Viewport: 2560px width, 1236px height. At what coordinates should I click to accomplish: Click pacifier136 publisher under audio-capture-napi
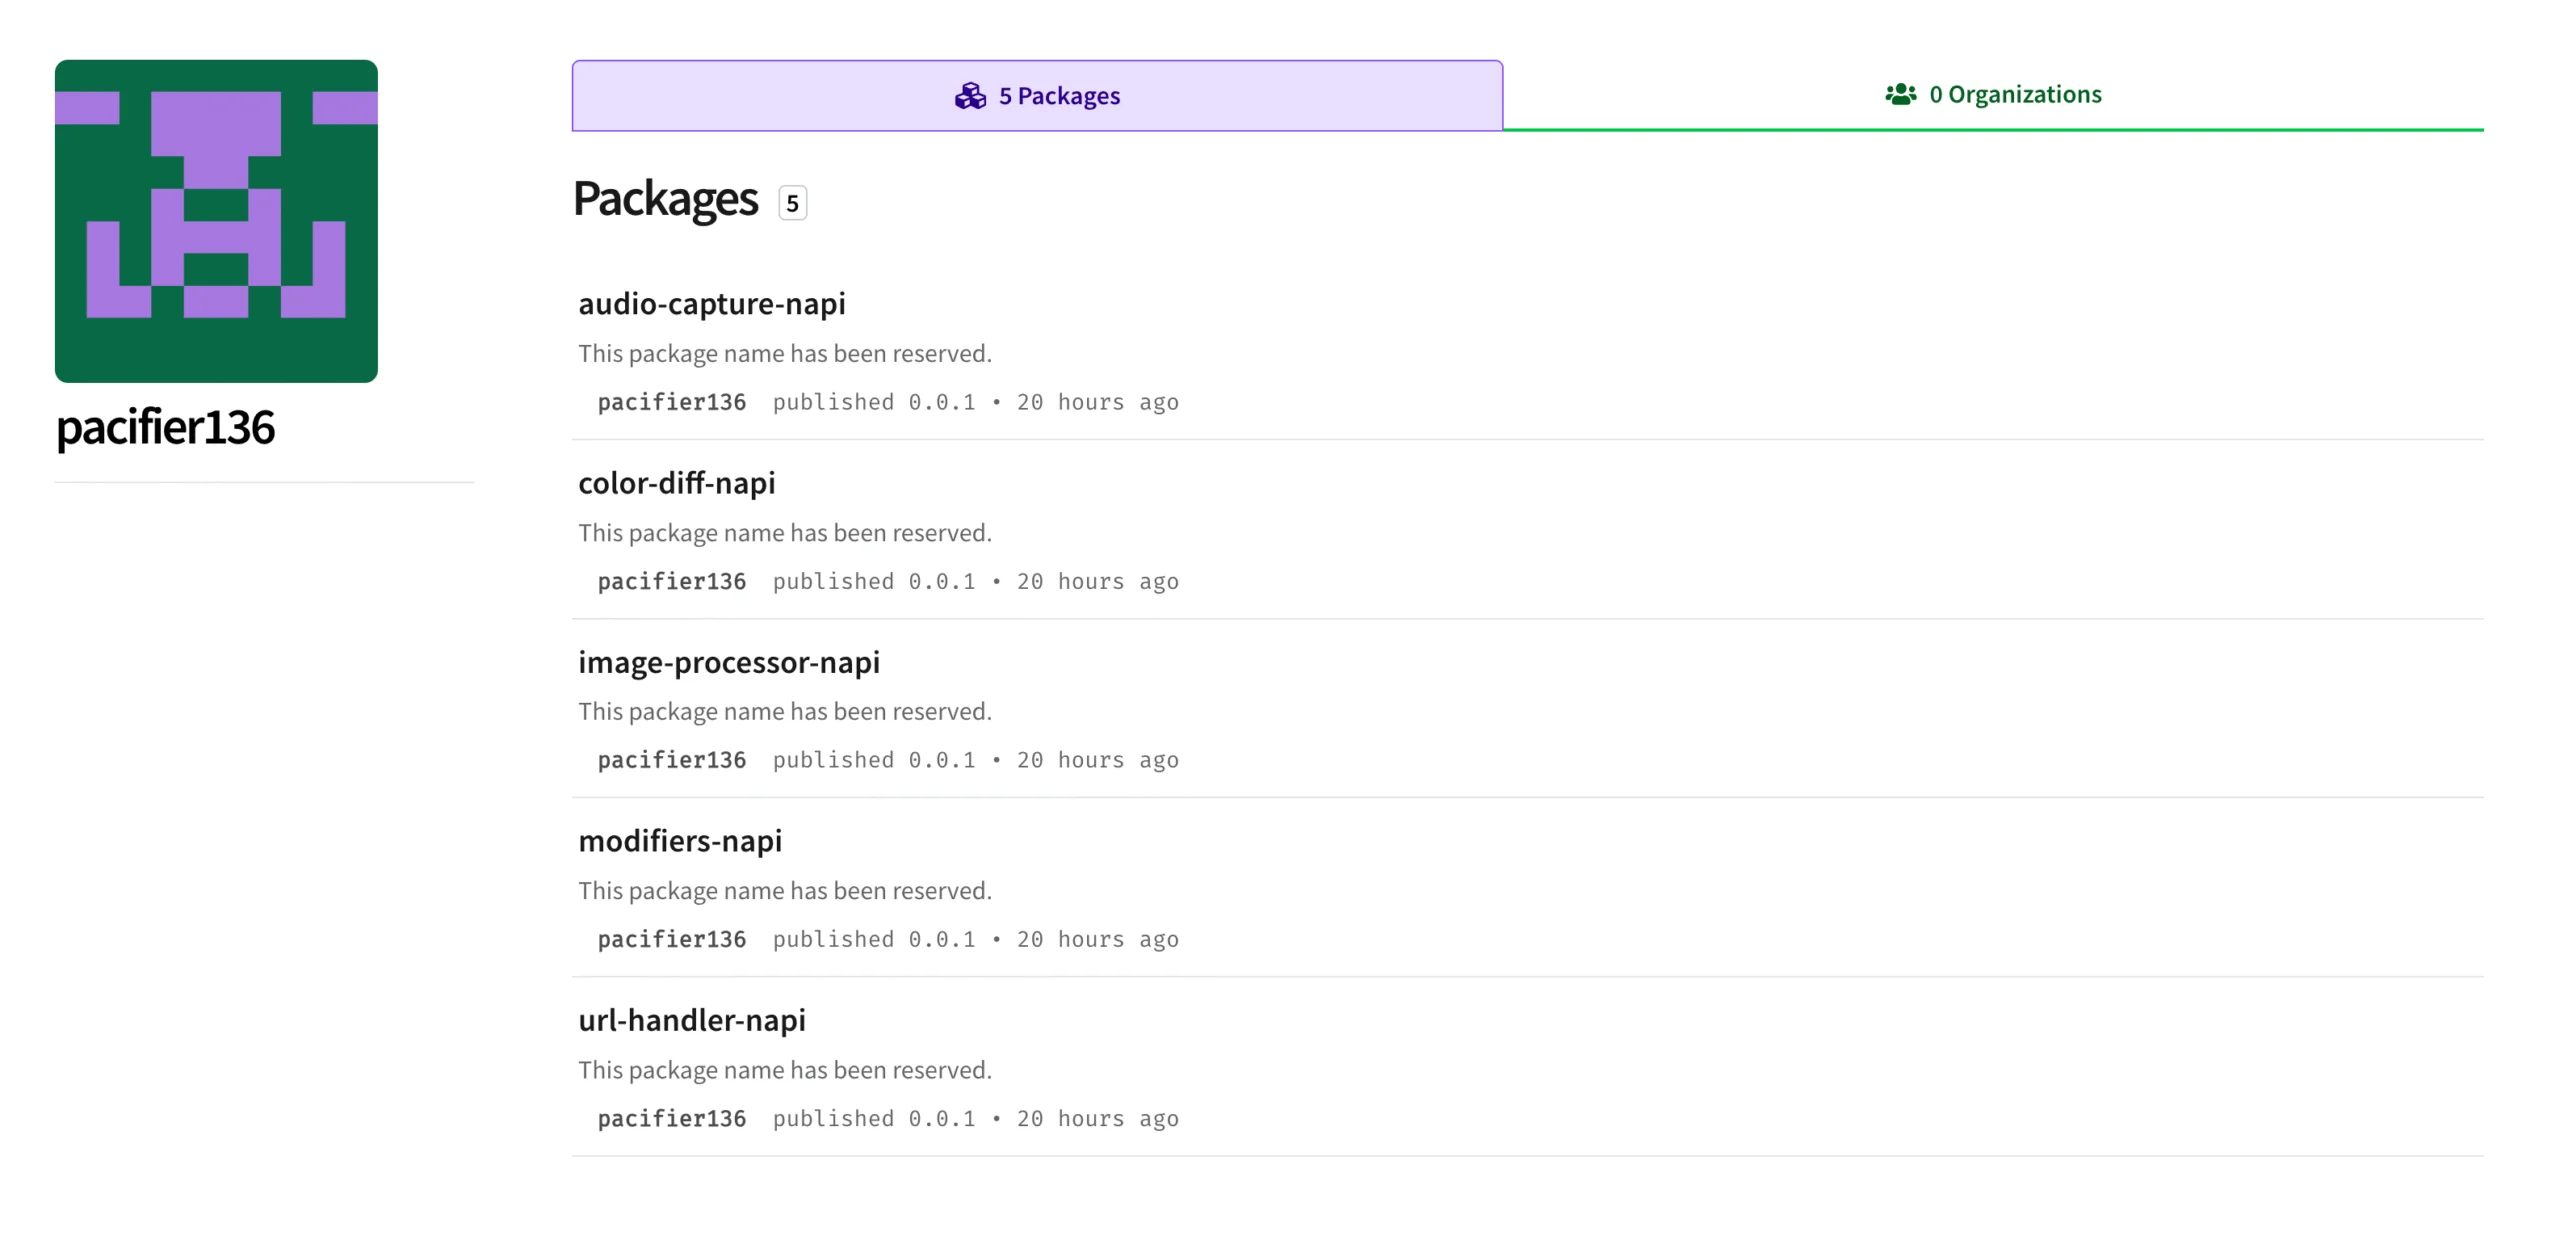[671, 402]
